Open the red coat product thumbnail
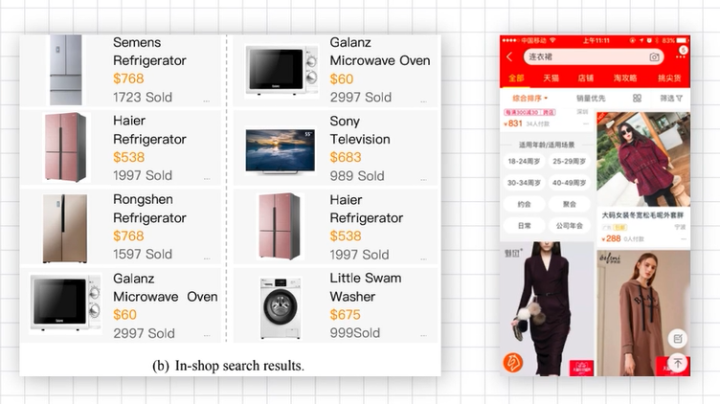This screenshot has width=720, height=404. coord(643,159)
